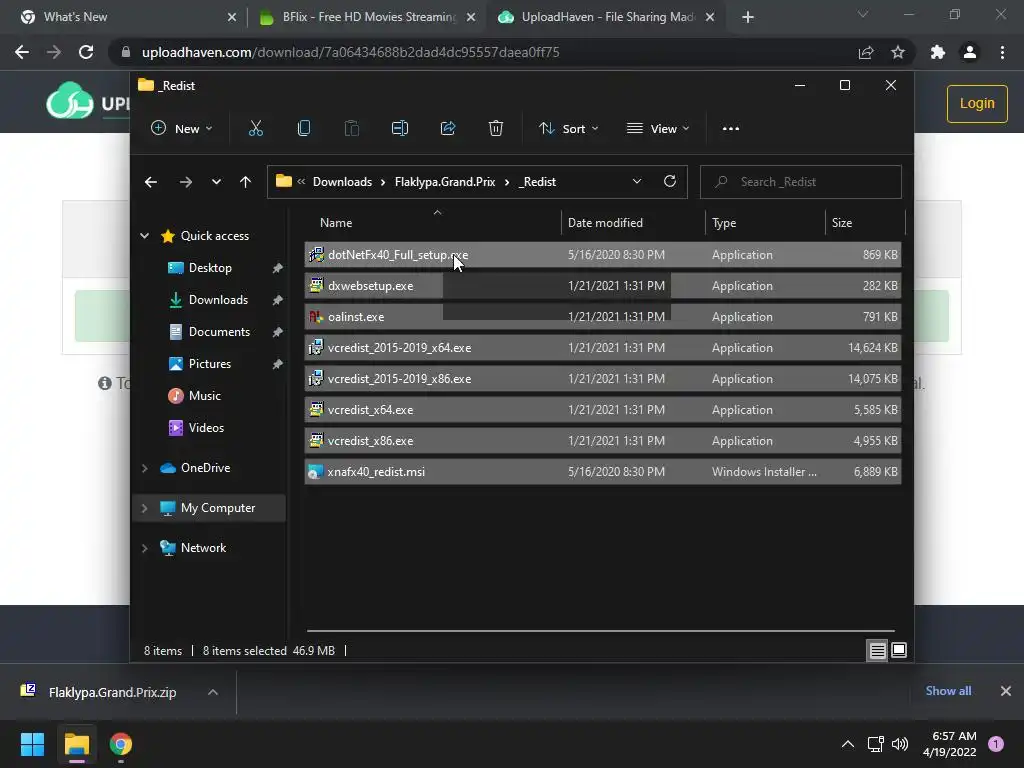Click Downloads in breadcrumb path
Screen dimensions: 1024x768
(x=342, y=182)
